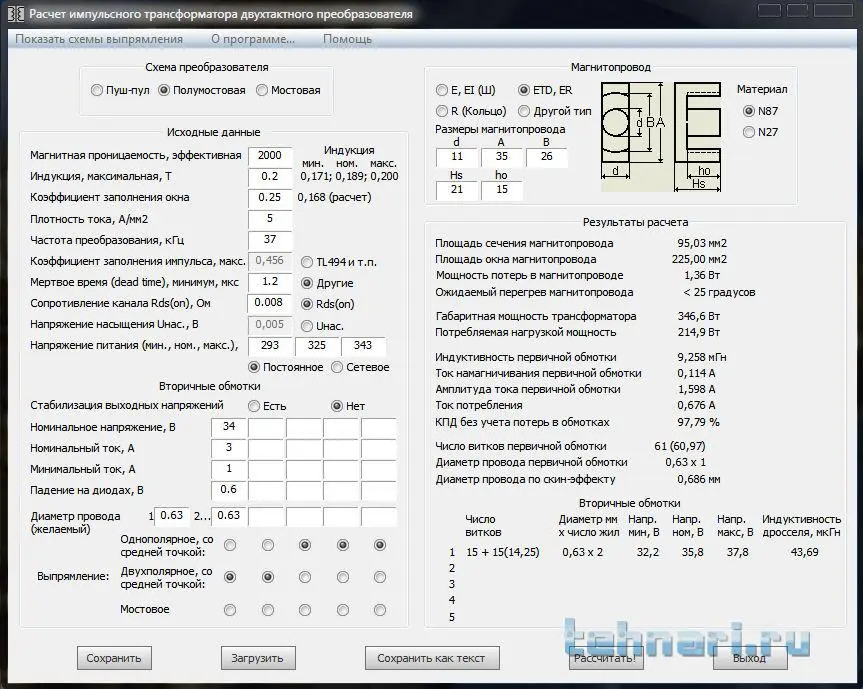Click 'Рассчитать!' button
This screenshot has height=689, width=863.
[605, 658]
